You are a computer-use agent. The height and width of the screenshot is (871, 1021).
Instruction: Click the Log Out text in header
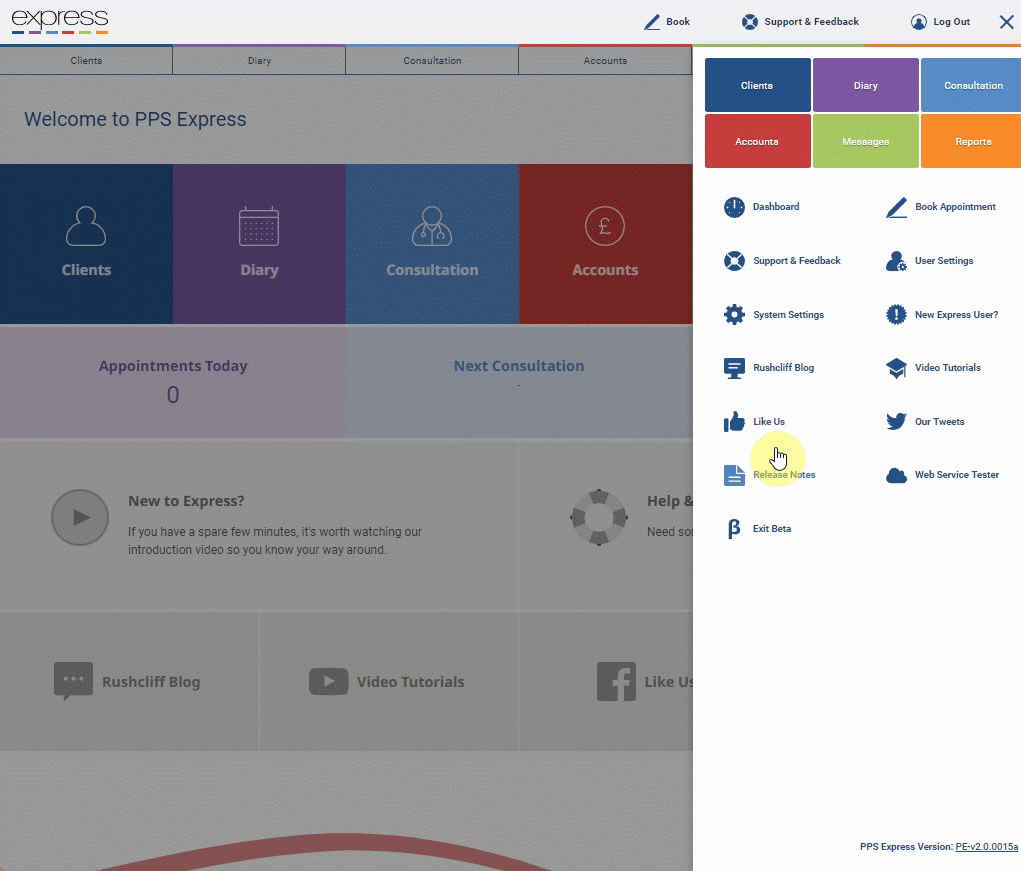pyautogui.click(x=951, y=22)
